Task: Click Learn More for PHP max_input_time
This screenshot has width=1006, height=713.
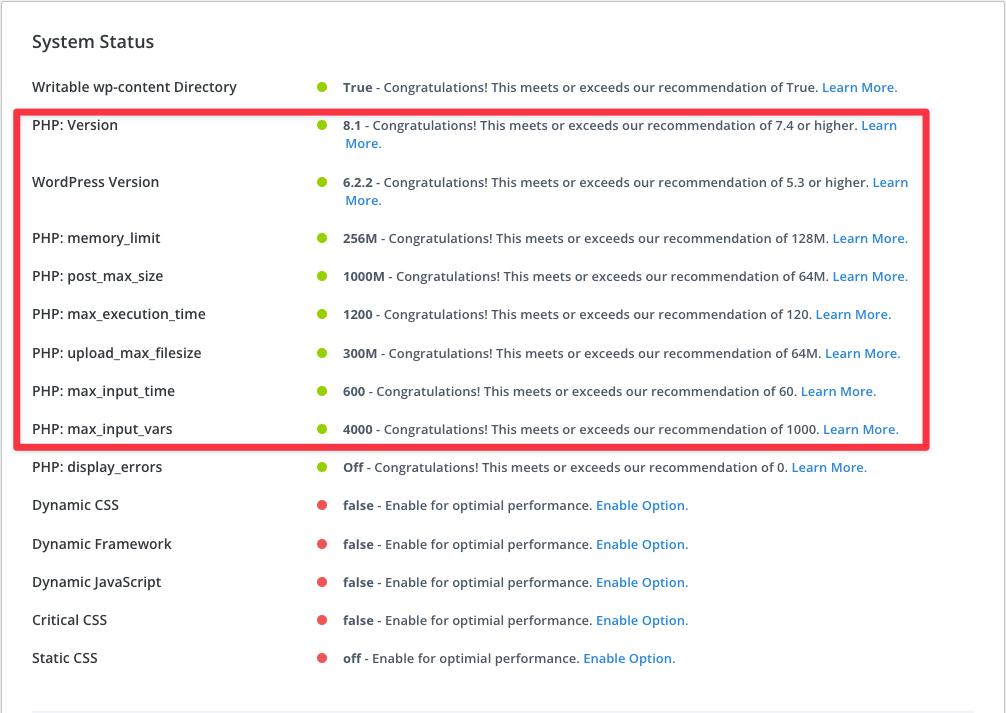Action: click(x=838, y=392)
